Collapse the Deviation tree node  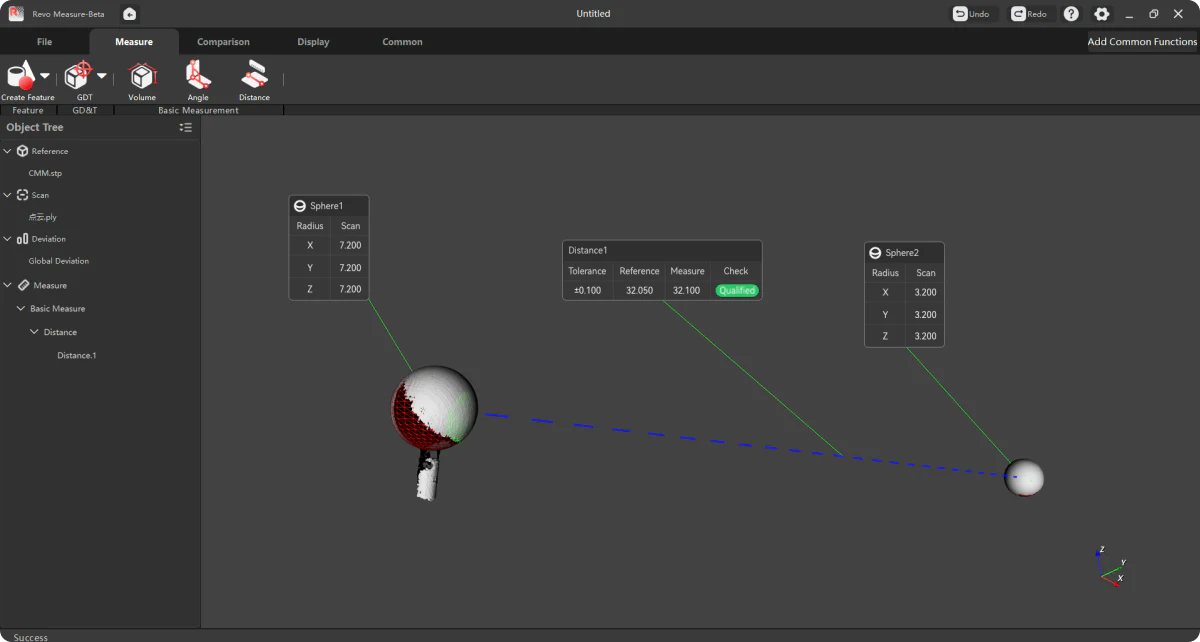pyautogui.click(x=8, y=239)
